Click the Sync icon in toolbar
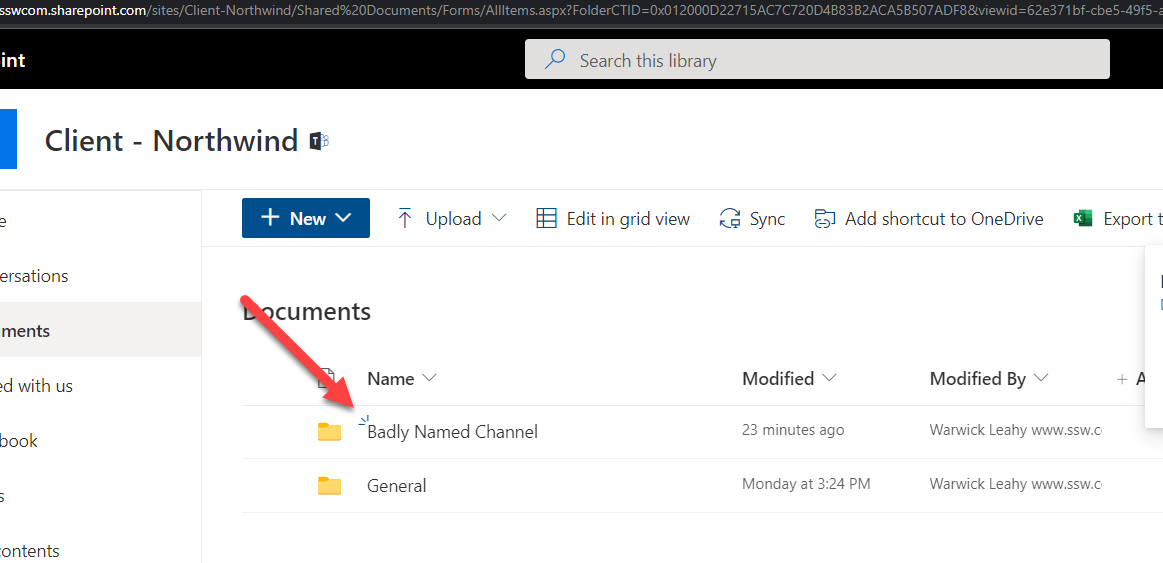Screen dimensions: 1163x563 [731, 219]
